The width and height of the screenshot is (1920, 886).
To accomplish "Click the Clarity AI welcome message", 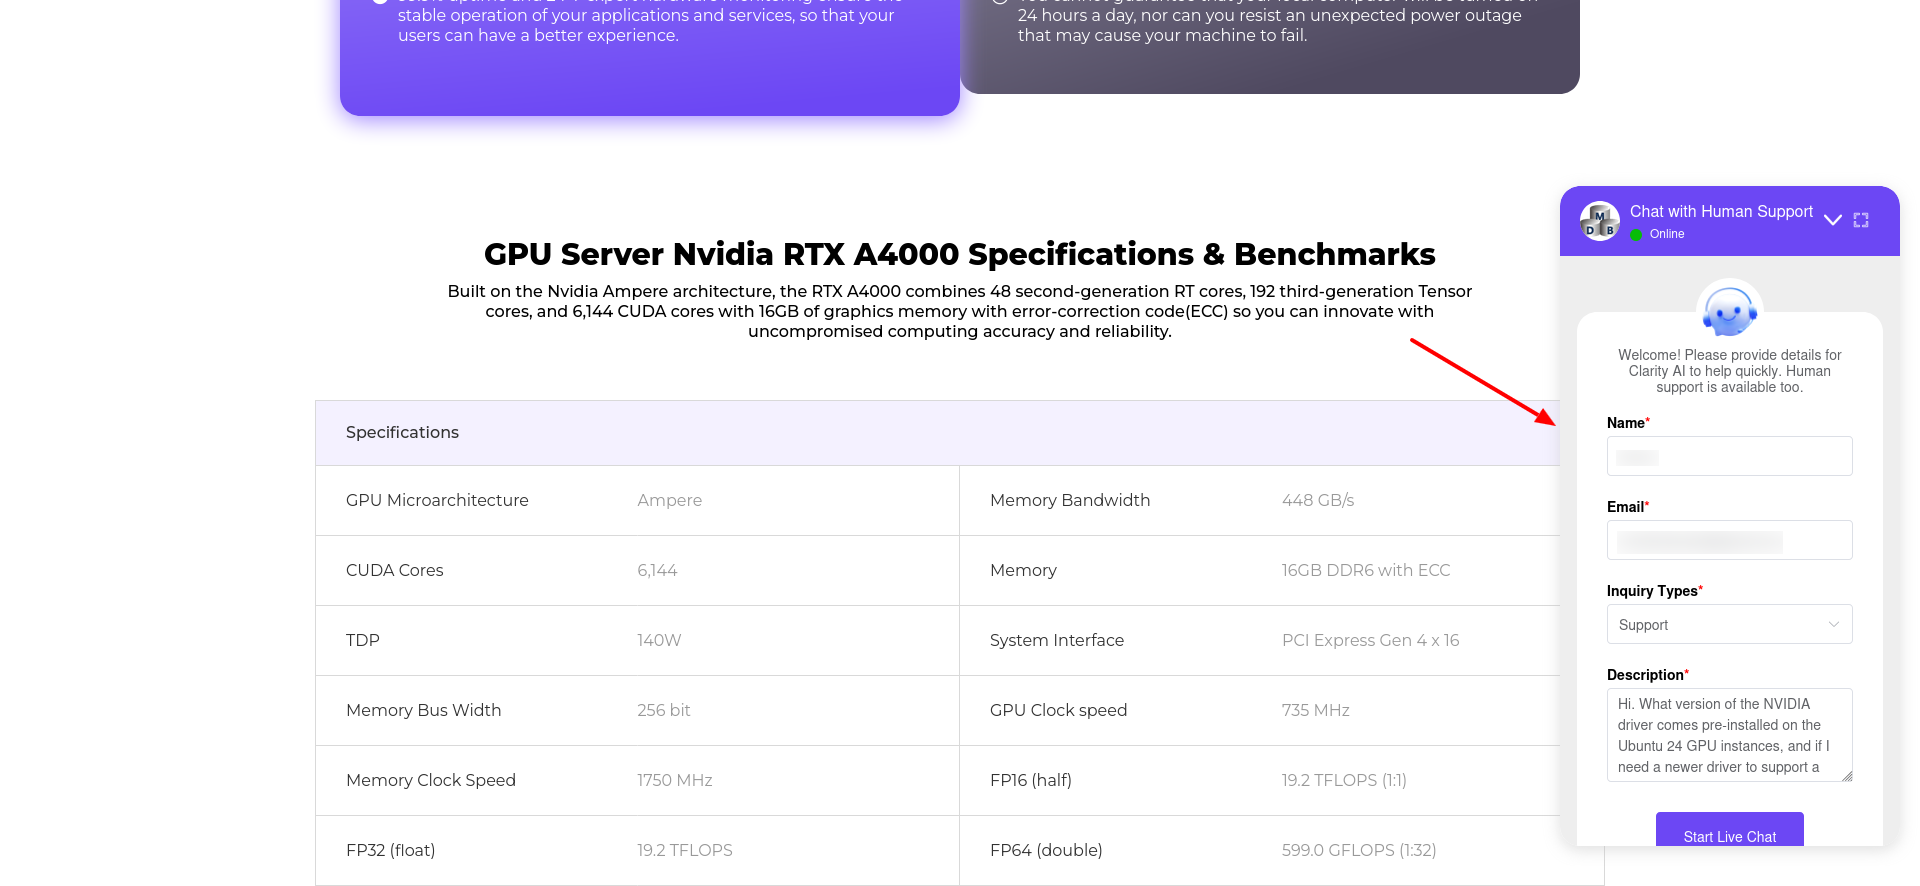I will pos(1730,371).
